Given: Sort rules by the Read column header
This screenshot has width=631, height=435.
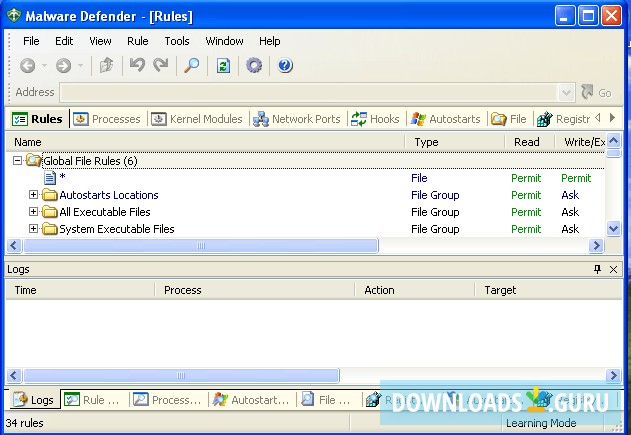Looking at the screenshot, I should 529,142.
